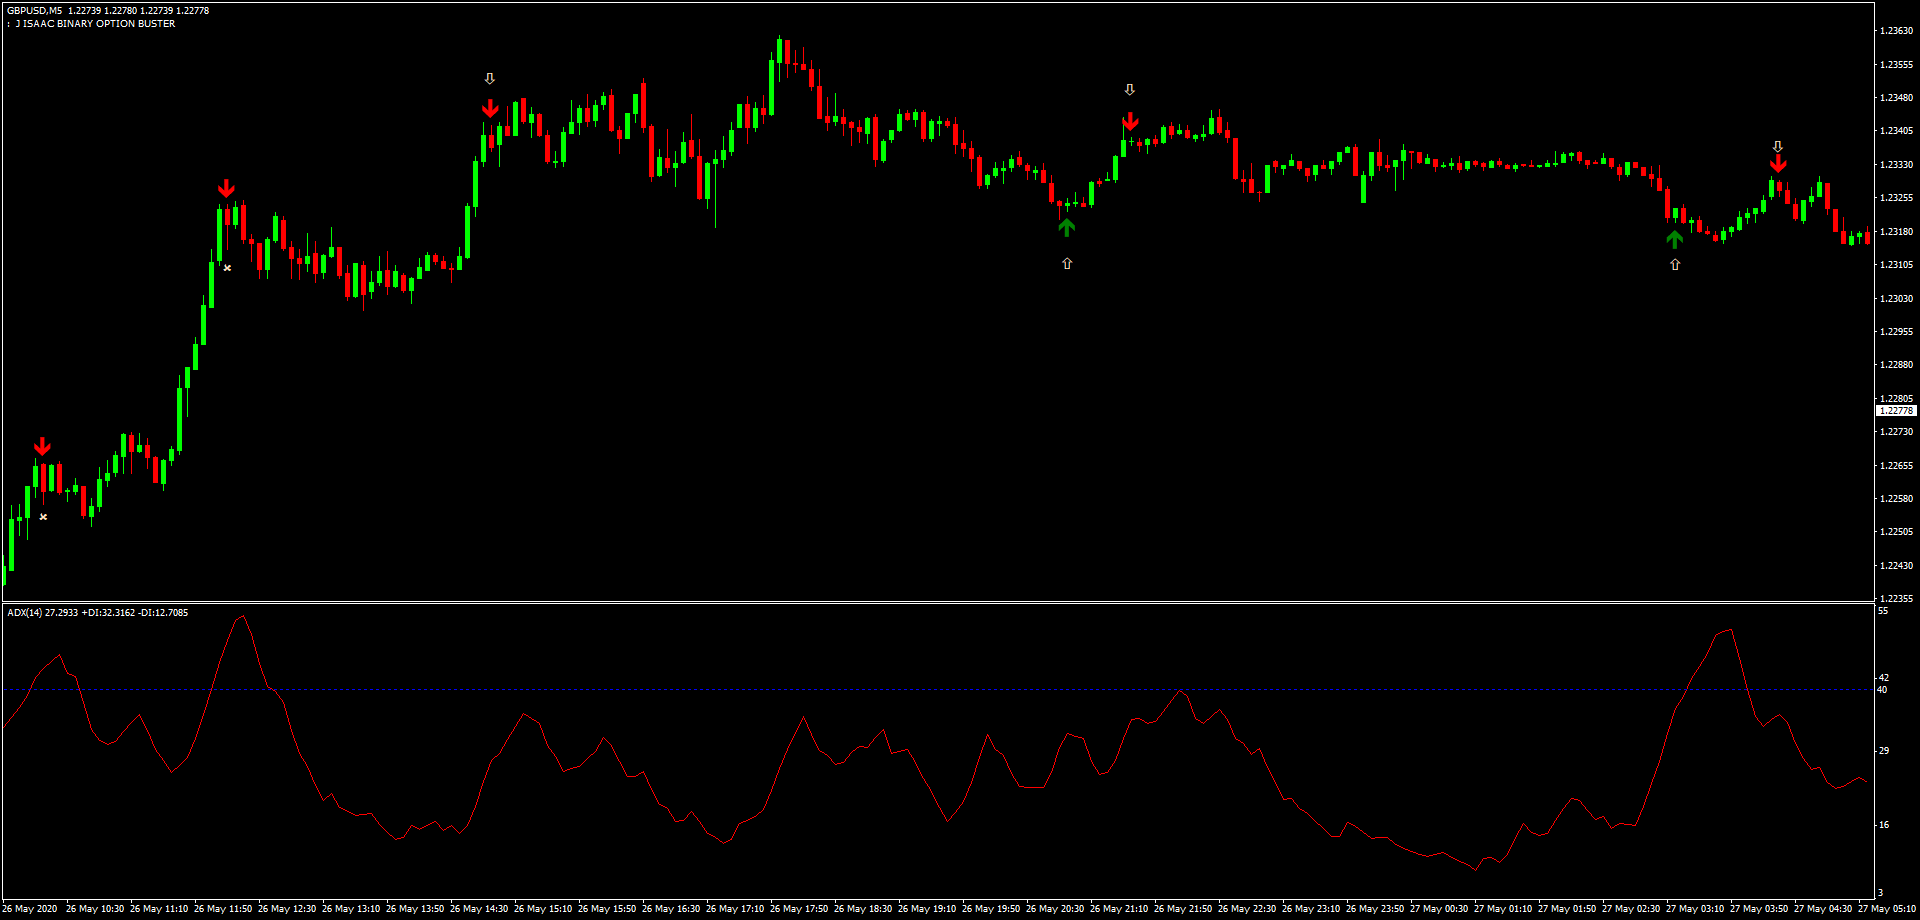This screenshot has width=1920, height=920.
Task: Select the J ISAAC BINARY OPTION BUSTER label
Action: point(95,24)
